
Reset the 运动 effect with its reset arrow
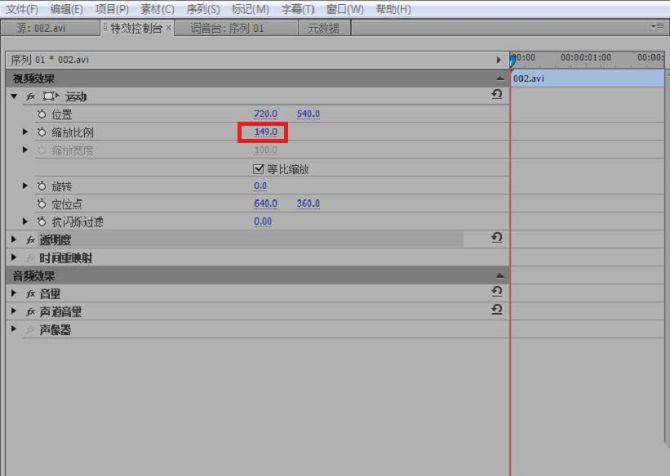497,95
